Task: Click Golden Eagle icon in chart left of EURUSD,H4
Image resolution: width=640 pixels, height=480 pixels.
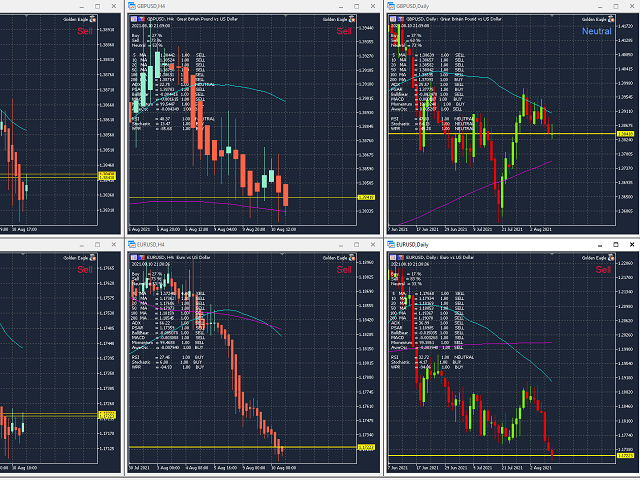Action: point(93,258)
